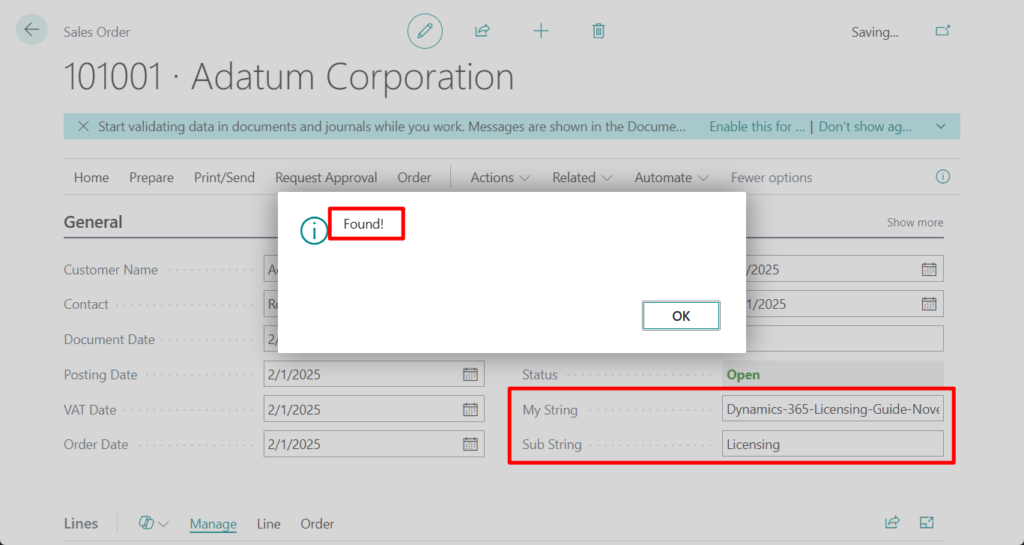Viewport: 1024px width, 545px height.
Task: Click the back arrow button
Action: (x=32, y=30)
